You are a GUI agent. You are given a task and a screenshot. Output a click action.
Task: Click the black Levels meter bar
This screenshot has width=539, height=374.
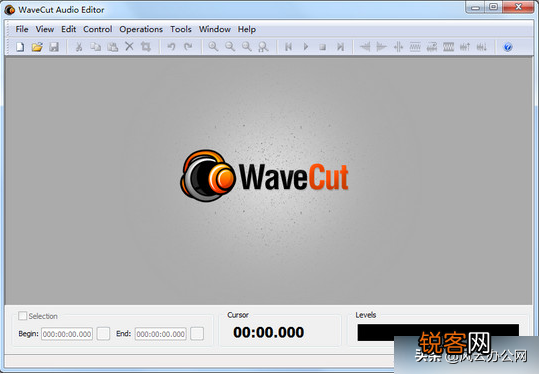438,332
